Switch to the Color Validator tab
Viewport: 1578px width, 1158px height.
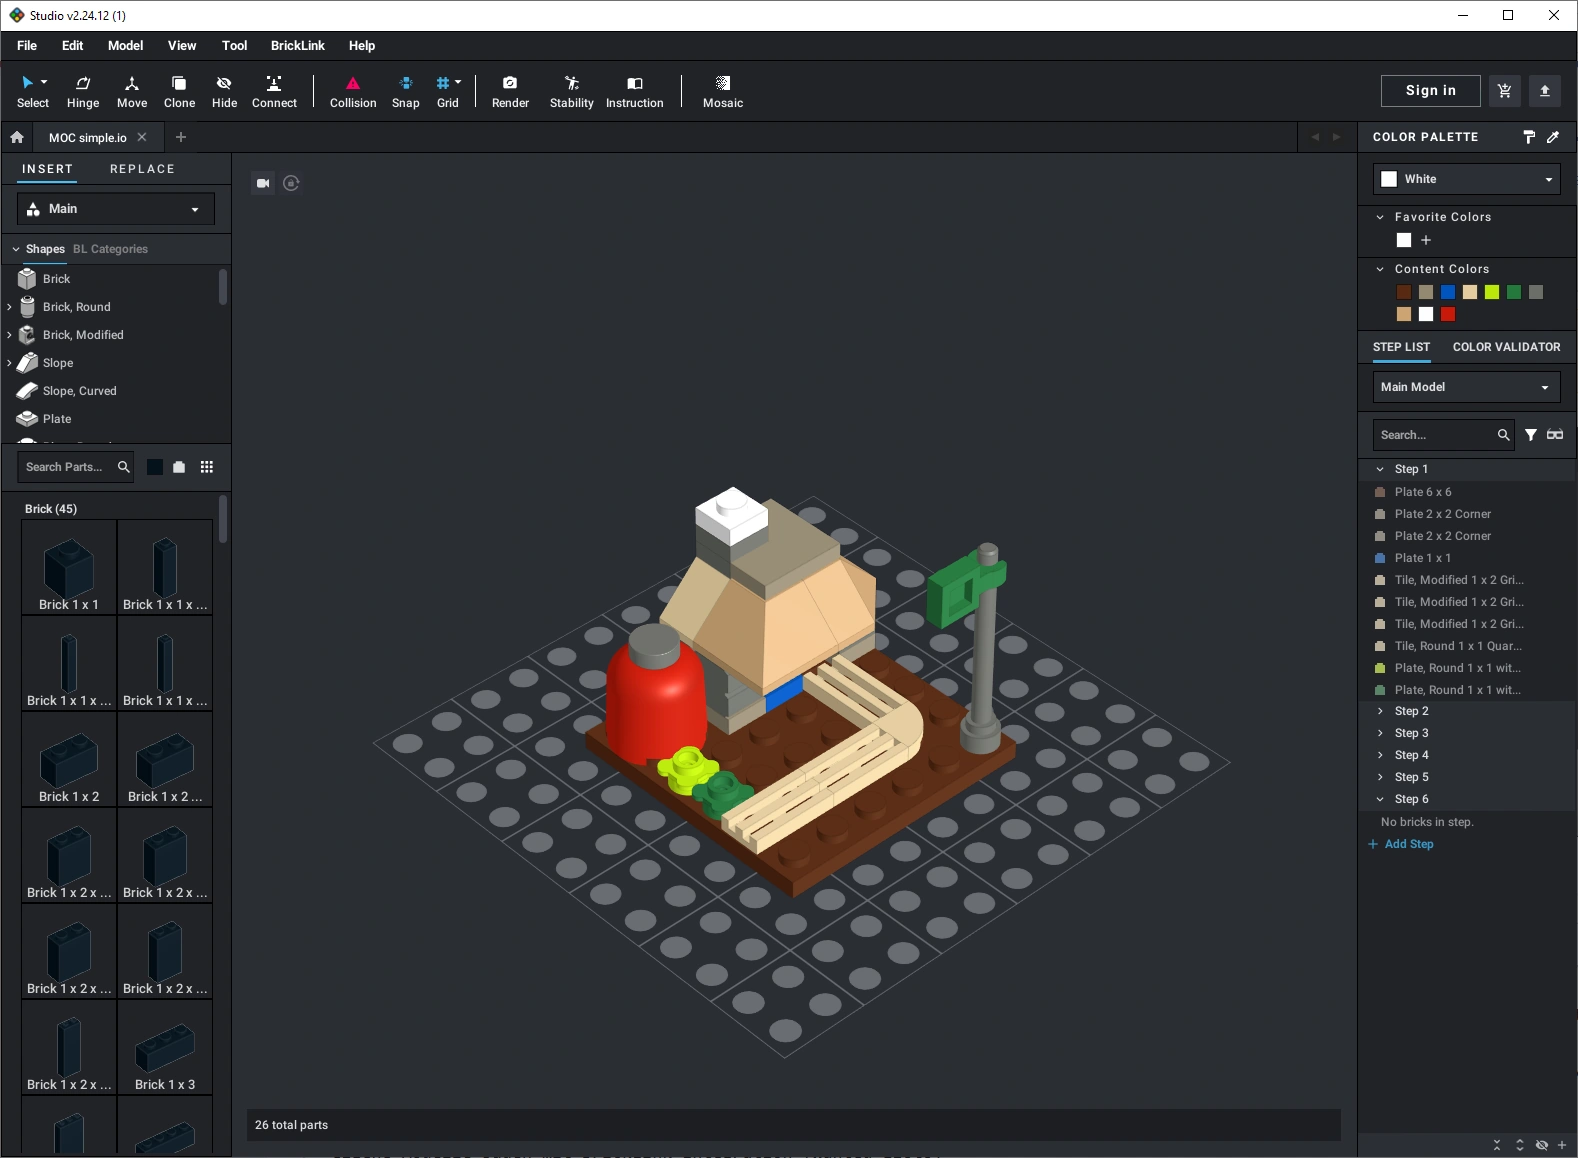1506,347
